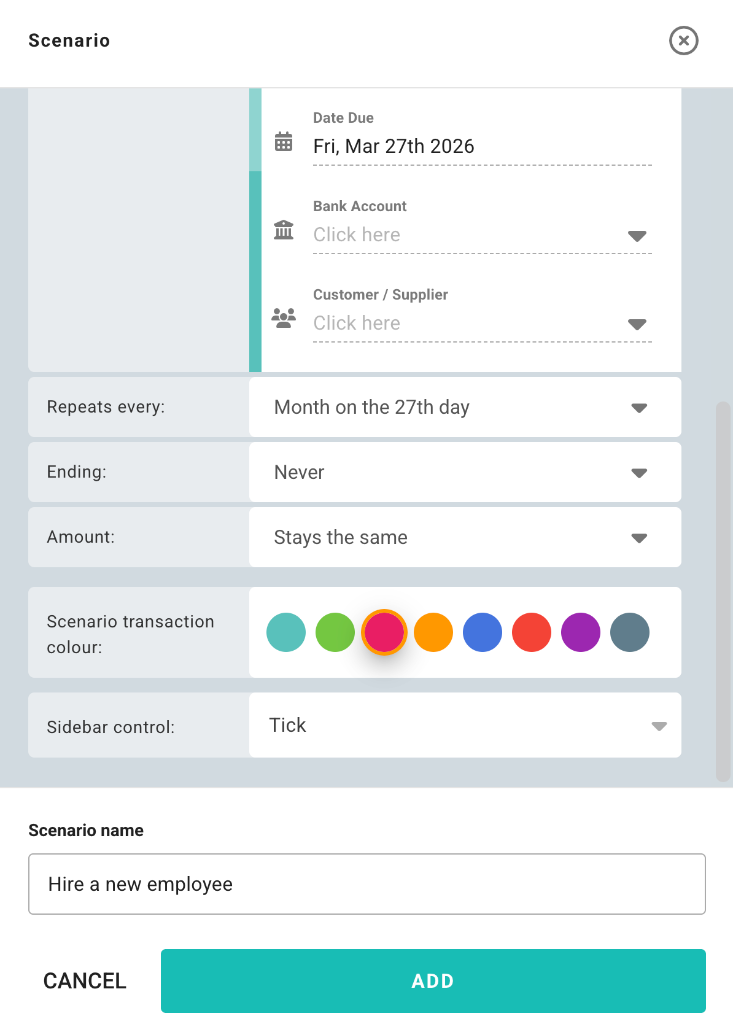Screen dimensions: 733x1024
Task: Pick the teal scenario colour
Action: [286, 632]
